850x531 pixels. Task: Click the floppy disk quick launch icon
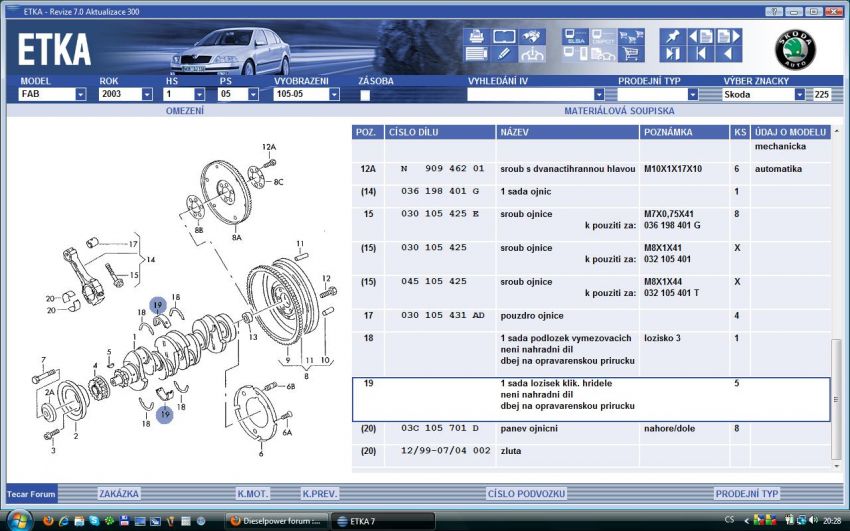point(124,521)
